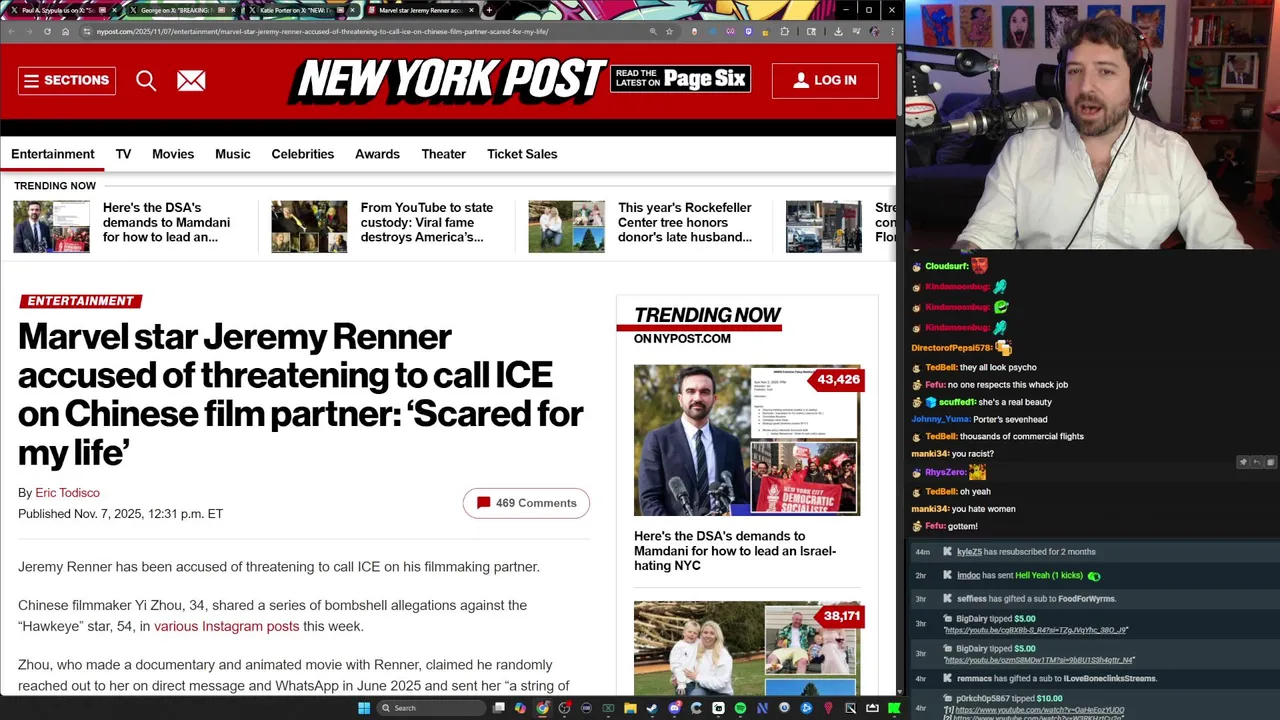Viewport: 1280px width, 720px height.
Task: Open trending story From YouTube to state custody
Action: coord(427,222)
